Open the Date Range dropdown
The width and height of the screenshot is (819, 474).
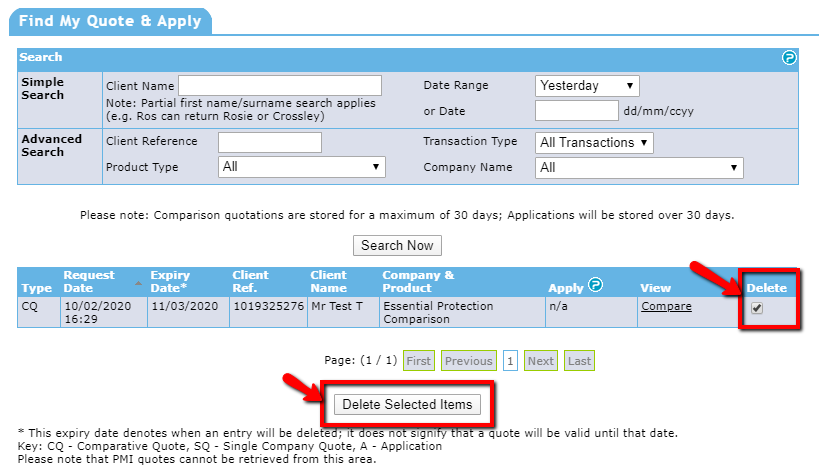pyautogui.click(x=587, y=86)
